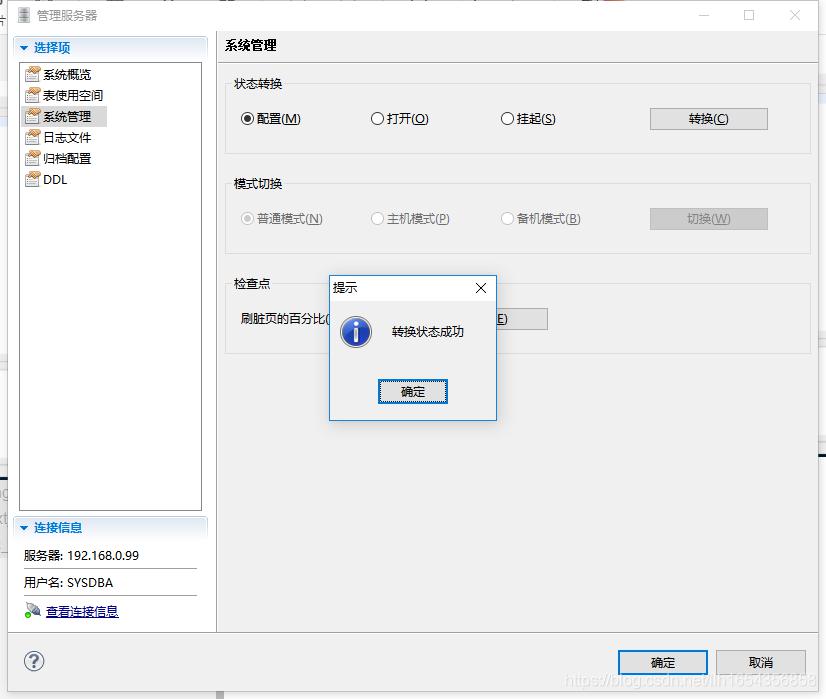Minimize the 管理服务器 window
This screenshot has height=699, width=826.
pos(704,15)
